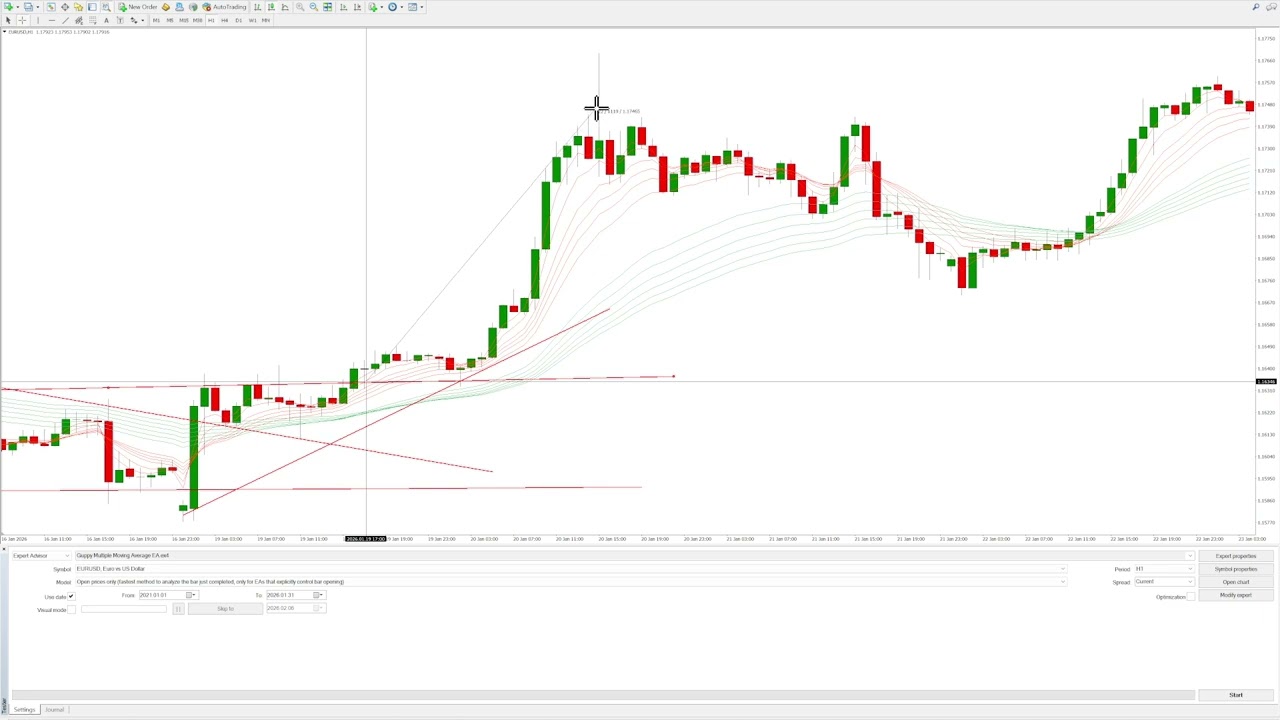
Task: Switch to M1 timeframe
Action: pos(156,20)
